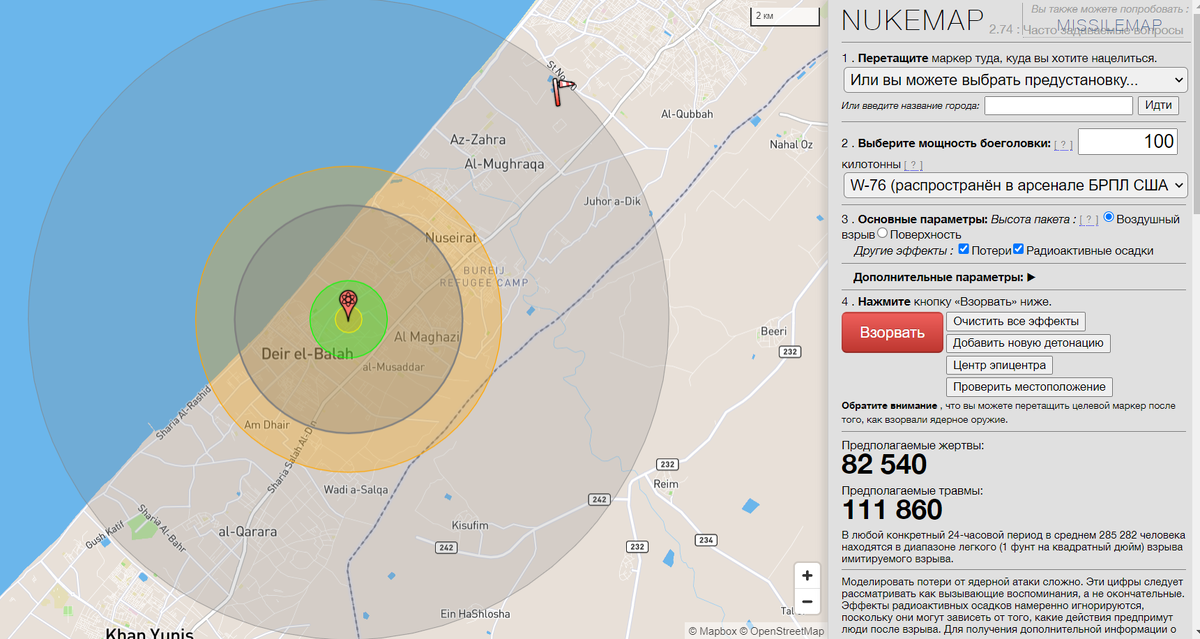This screenshot has width=1200, height=639.
Task: Expand Дополнительные параметры section
Action: (943, 277)
